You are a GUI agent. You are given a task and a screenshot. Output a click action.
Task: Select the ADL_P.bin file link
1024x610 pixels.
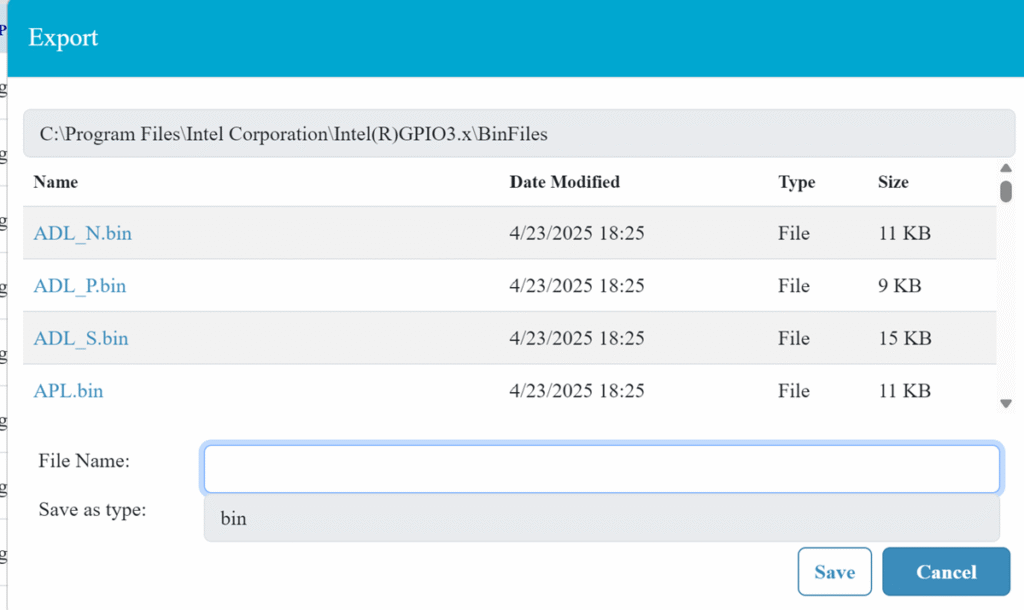tap(80, 285)
